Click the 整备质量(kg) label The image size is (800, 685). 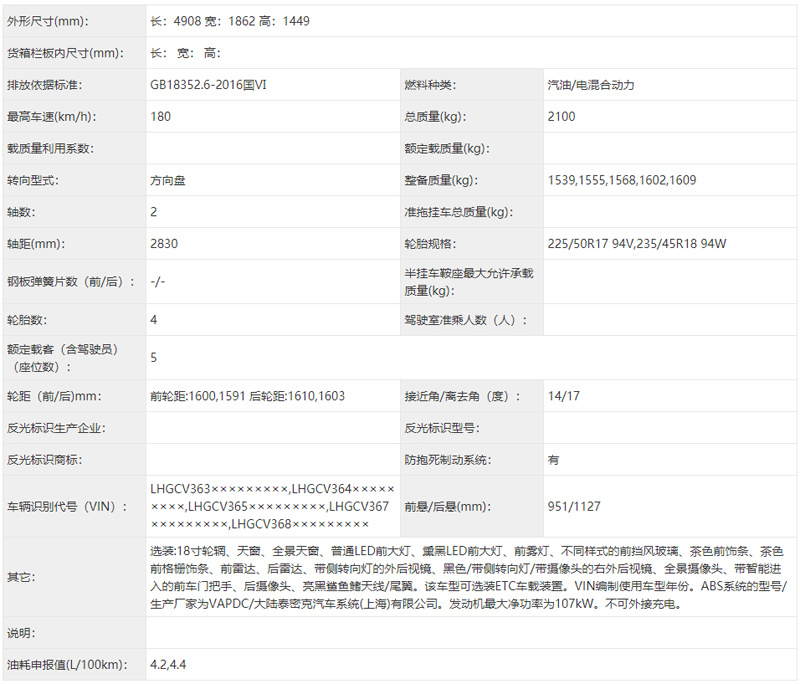click(x=441, y=180)
